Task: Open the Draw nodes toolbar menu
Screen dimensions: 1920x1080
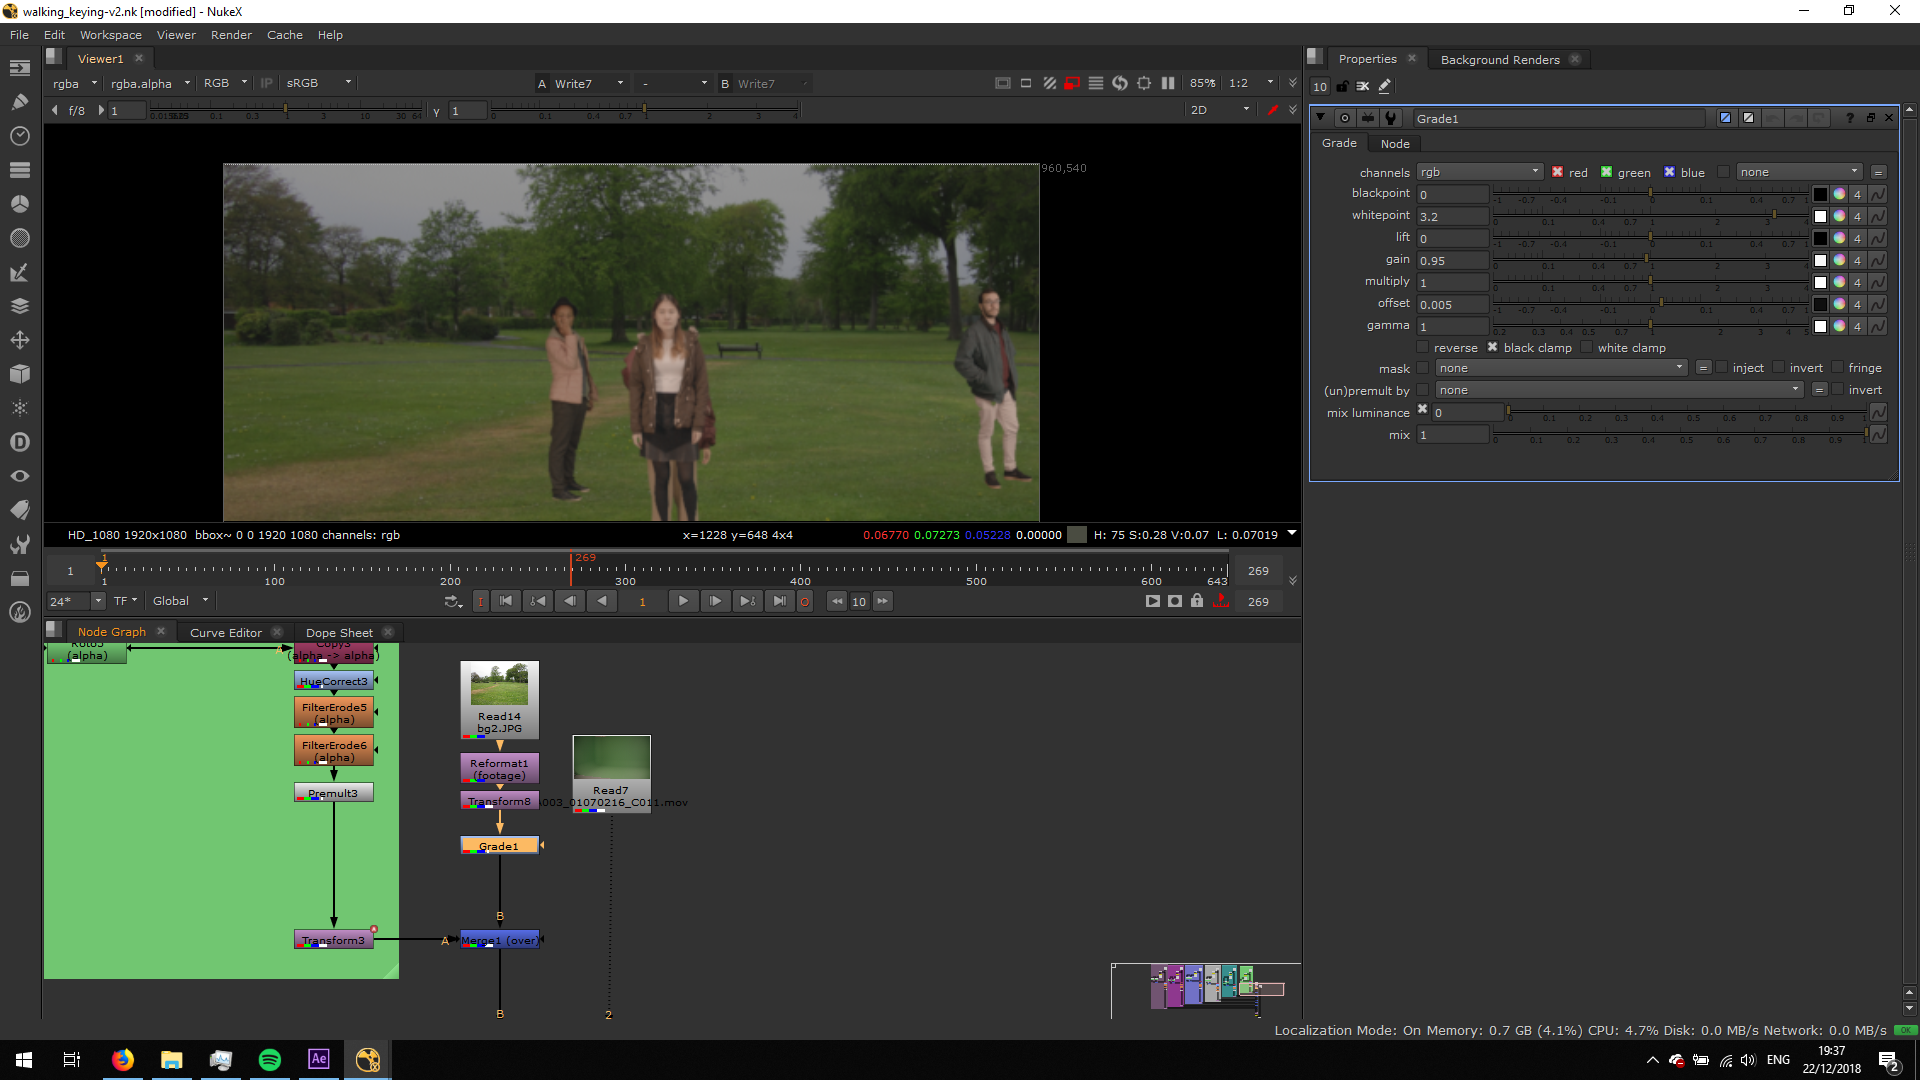Action: 19,102
